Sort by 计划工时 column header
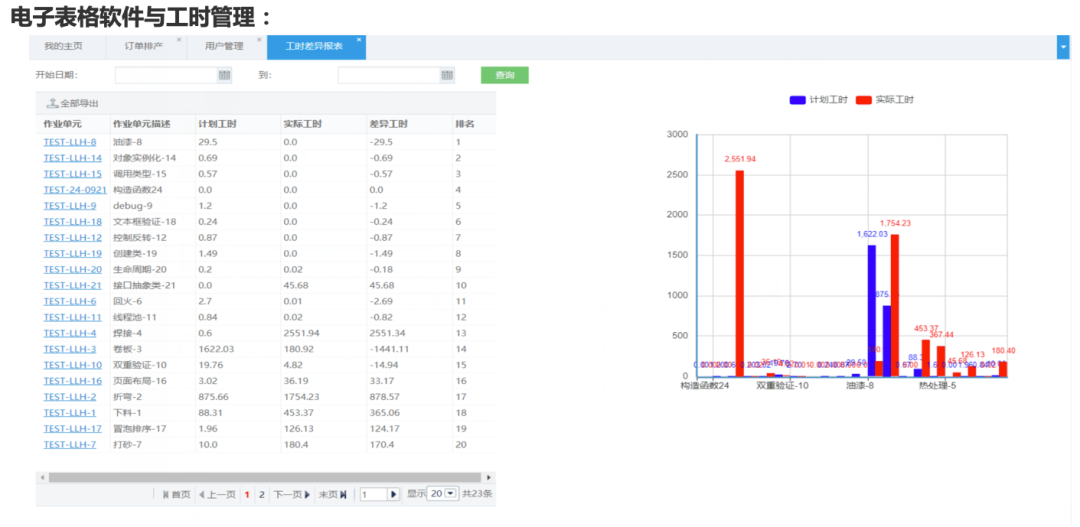This screenshot has width=1080, height=527. (218, 124)
